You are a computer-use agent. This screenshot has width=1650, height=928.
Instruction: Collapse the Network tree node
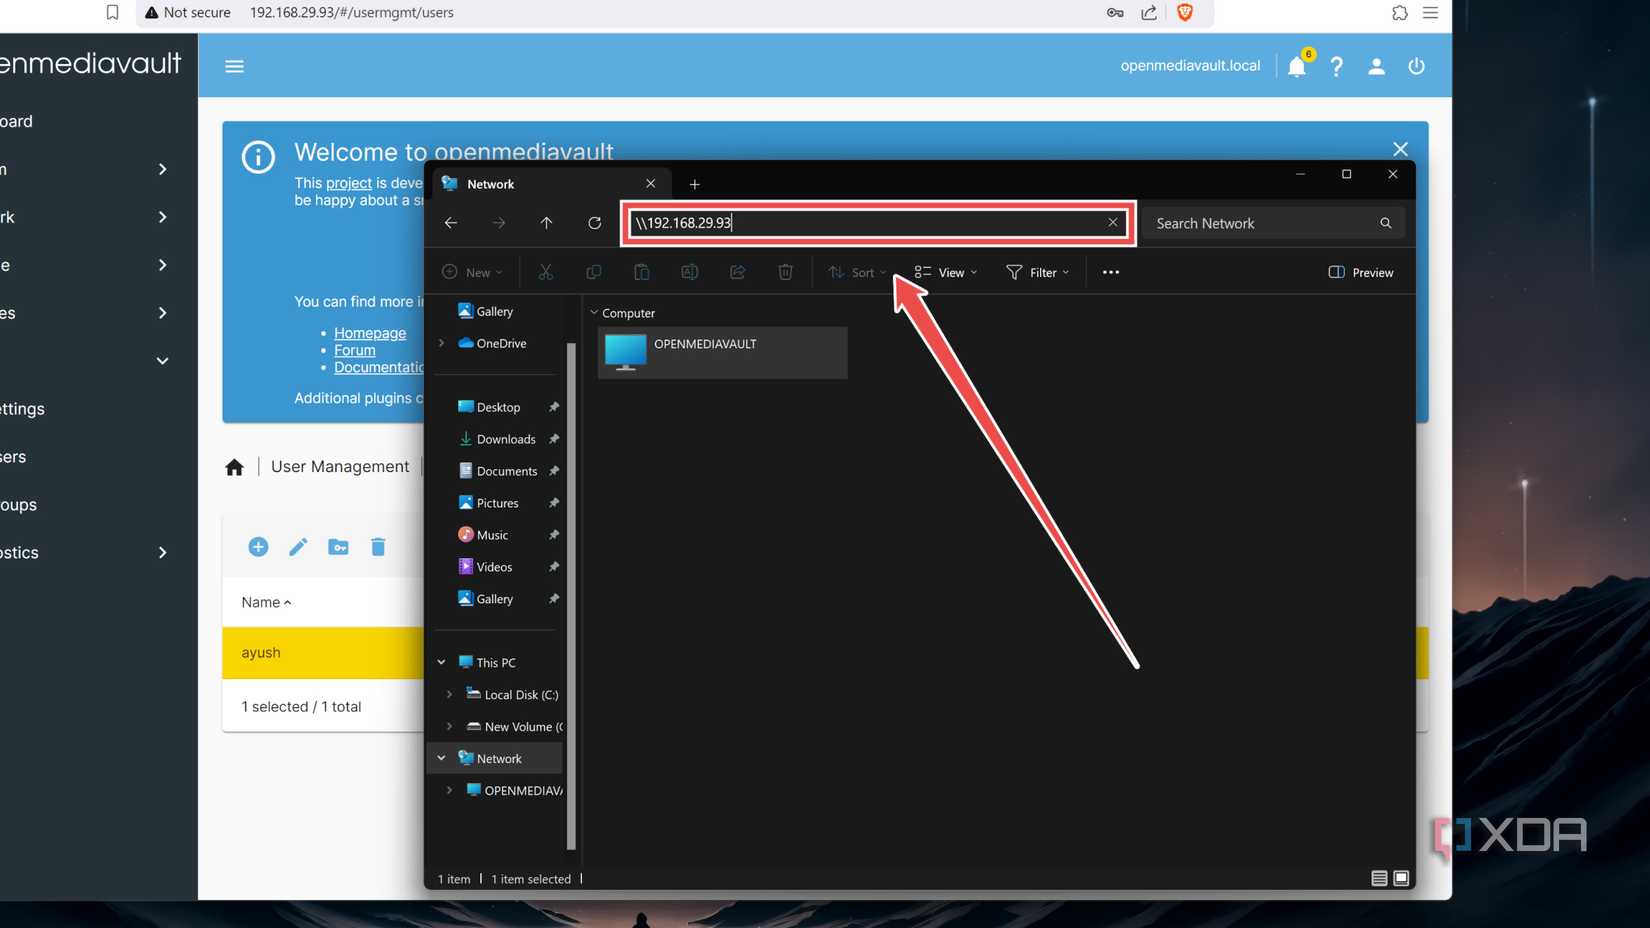pos(441,758)
